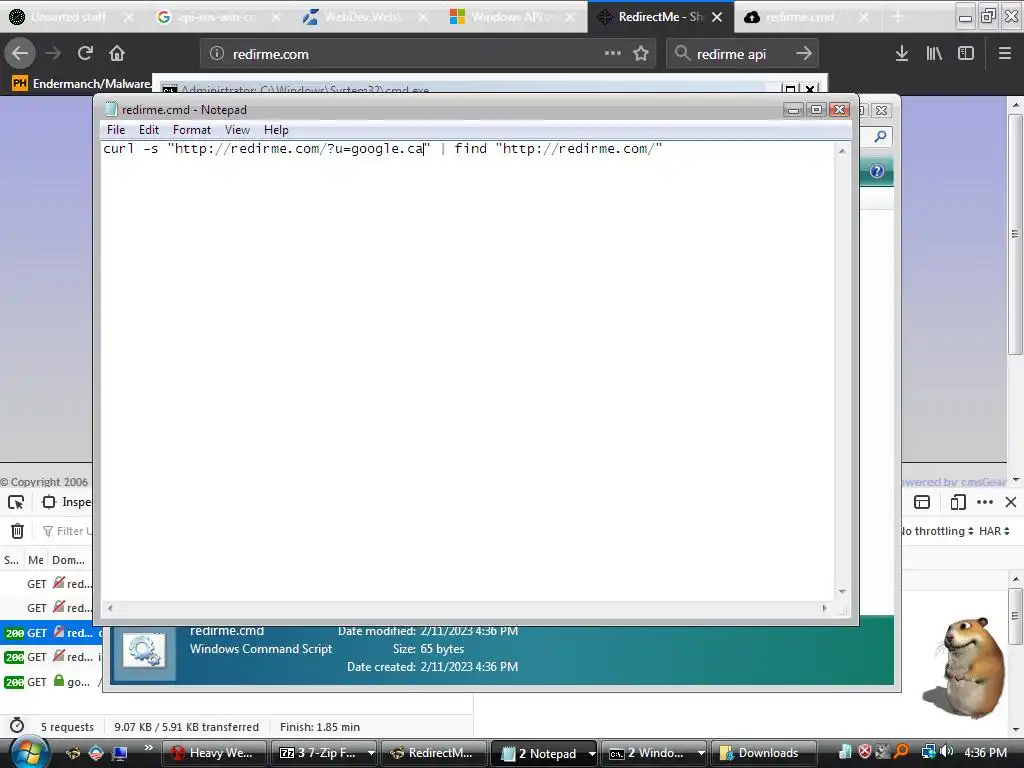Activate devtools element picker
1024x768 pixels.
(16, 502)
